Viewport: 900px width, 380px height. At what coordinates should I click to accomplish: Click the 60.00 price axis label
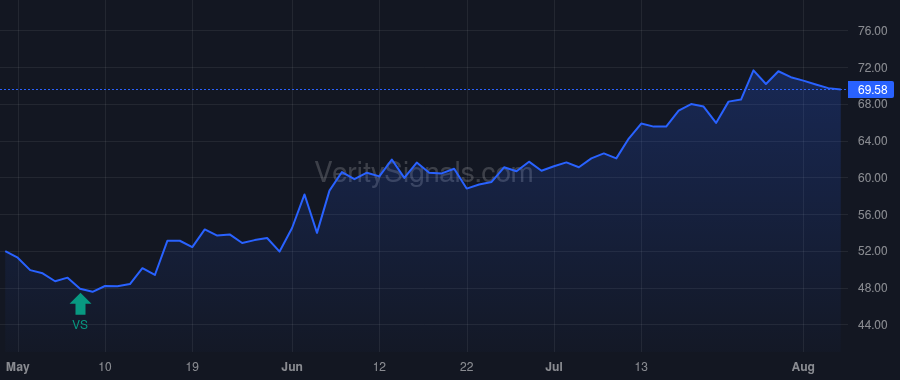click(872, 178)
